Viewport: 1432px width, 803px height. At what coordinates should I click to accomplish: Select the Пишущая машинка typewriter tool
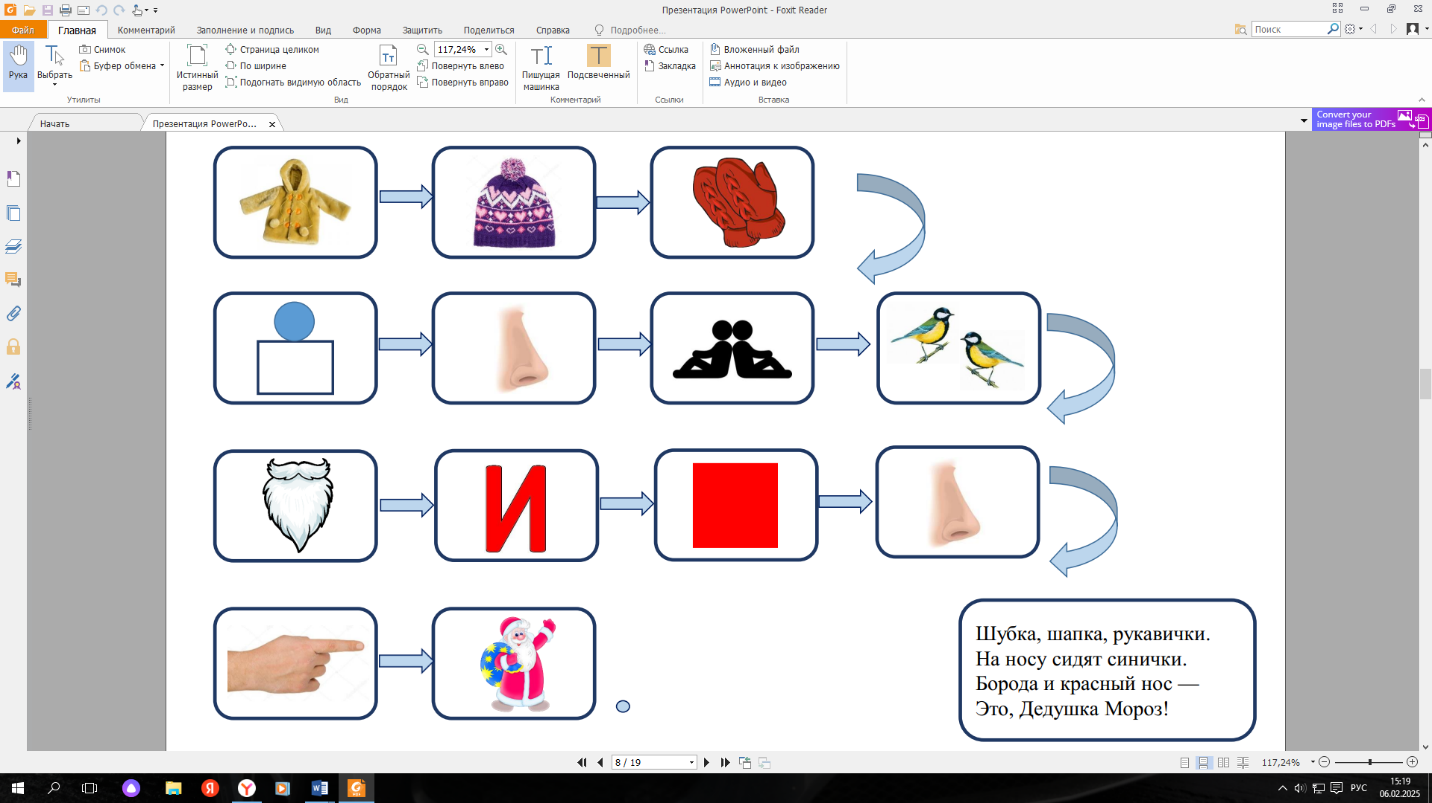[x=541, y=67]
